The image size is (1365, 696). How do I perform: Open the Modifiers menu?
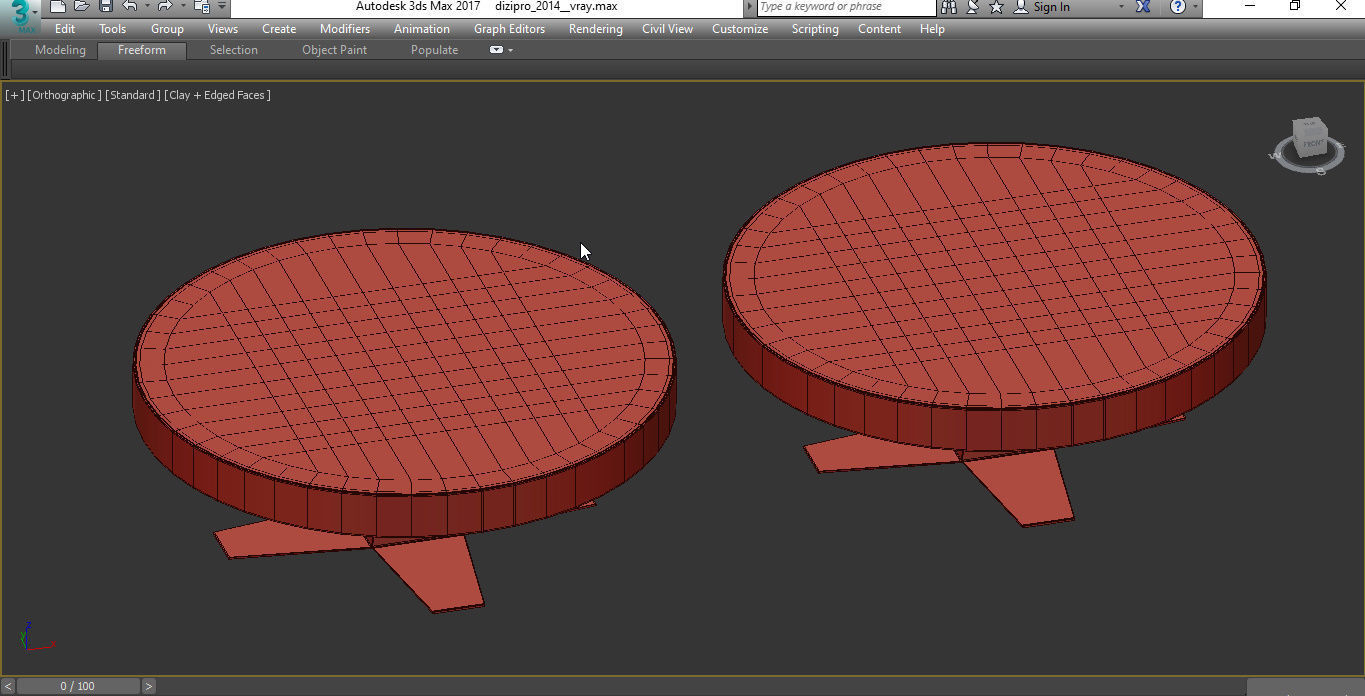click(345, 29)
